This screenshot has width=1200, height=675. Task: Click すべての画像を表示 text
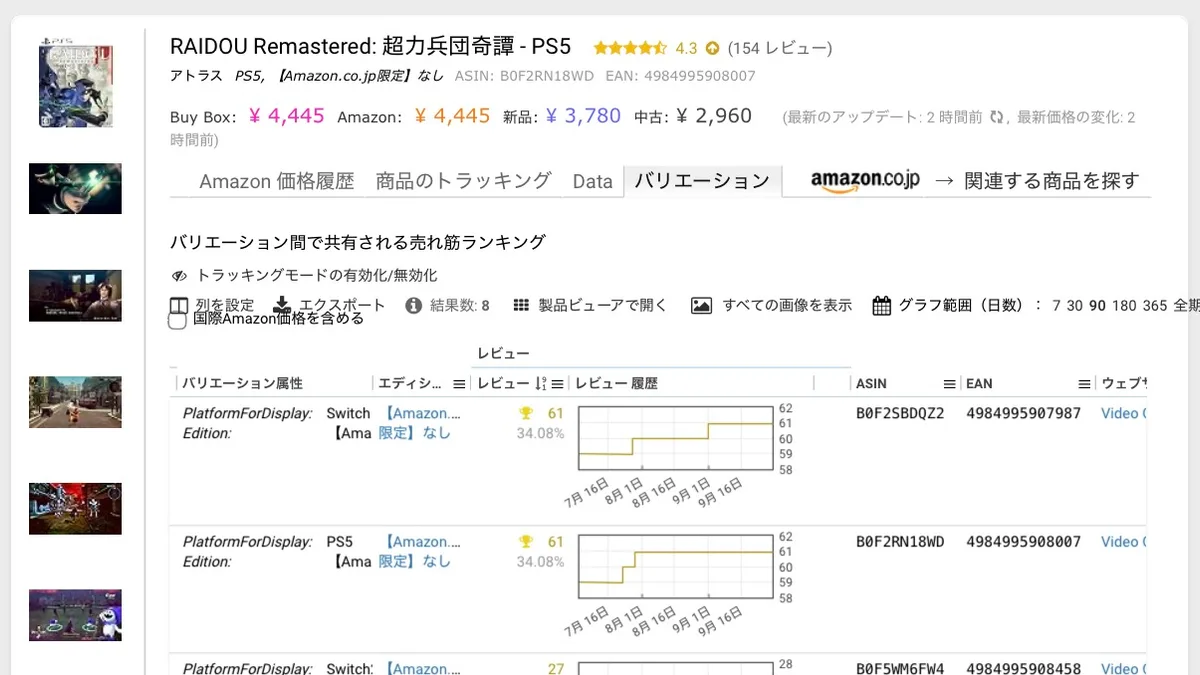[787, 305]
